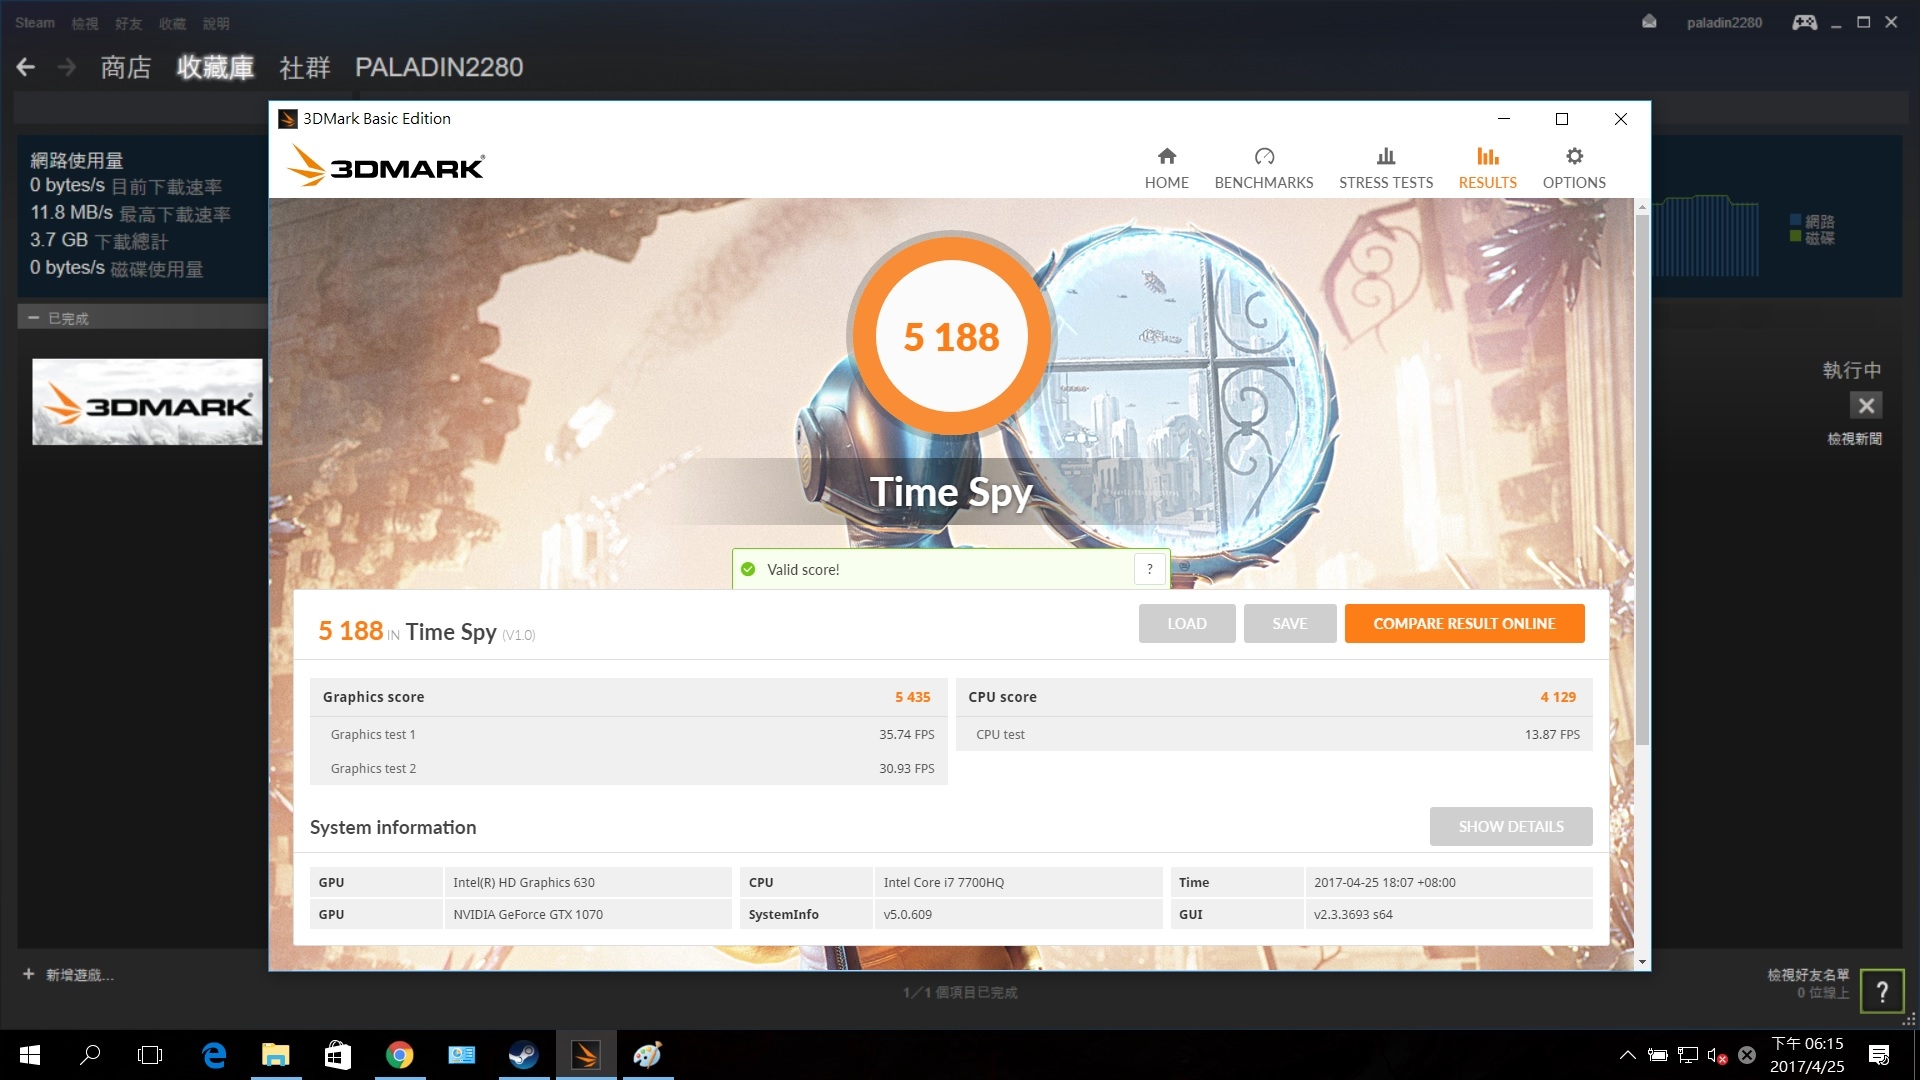Open the Steam 社群 community tab
The height and width of the screenshot is (1080, 1920).
305,67
